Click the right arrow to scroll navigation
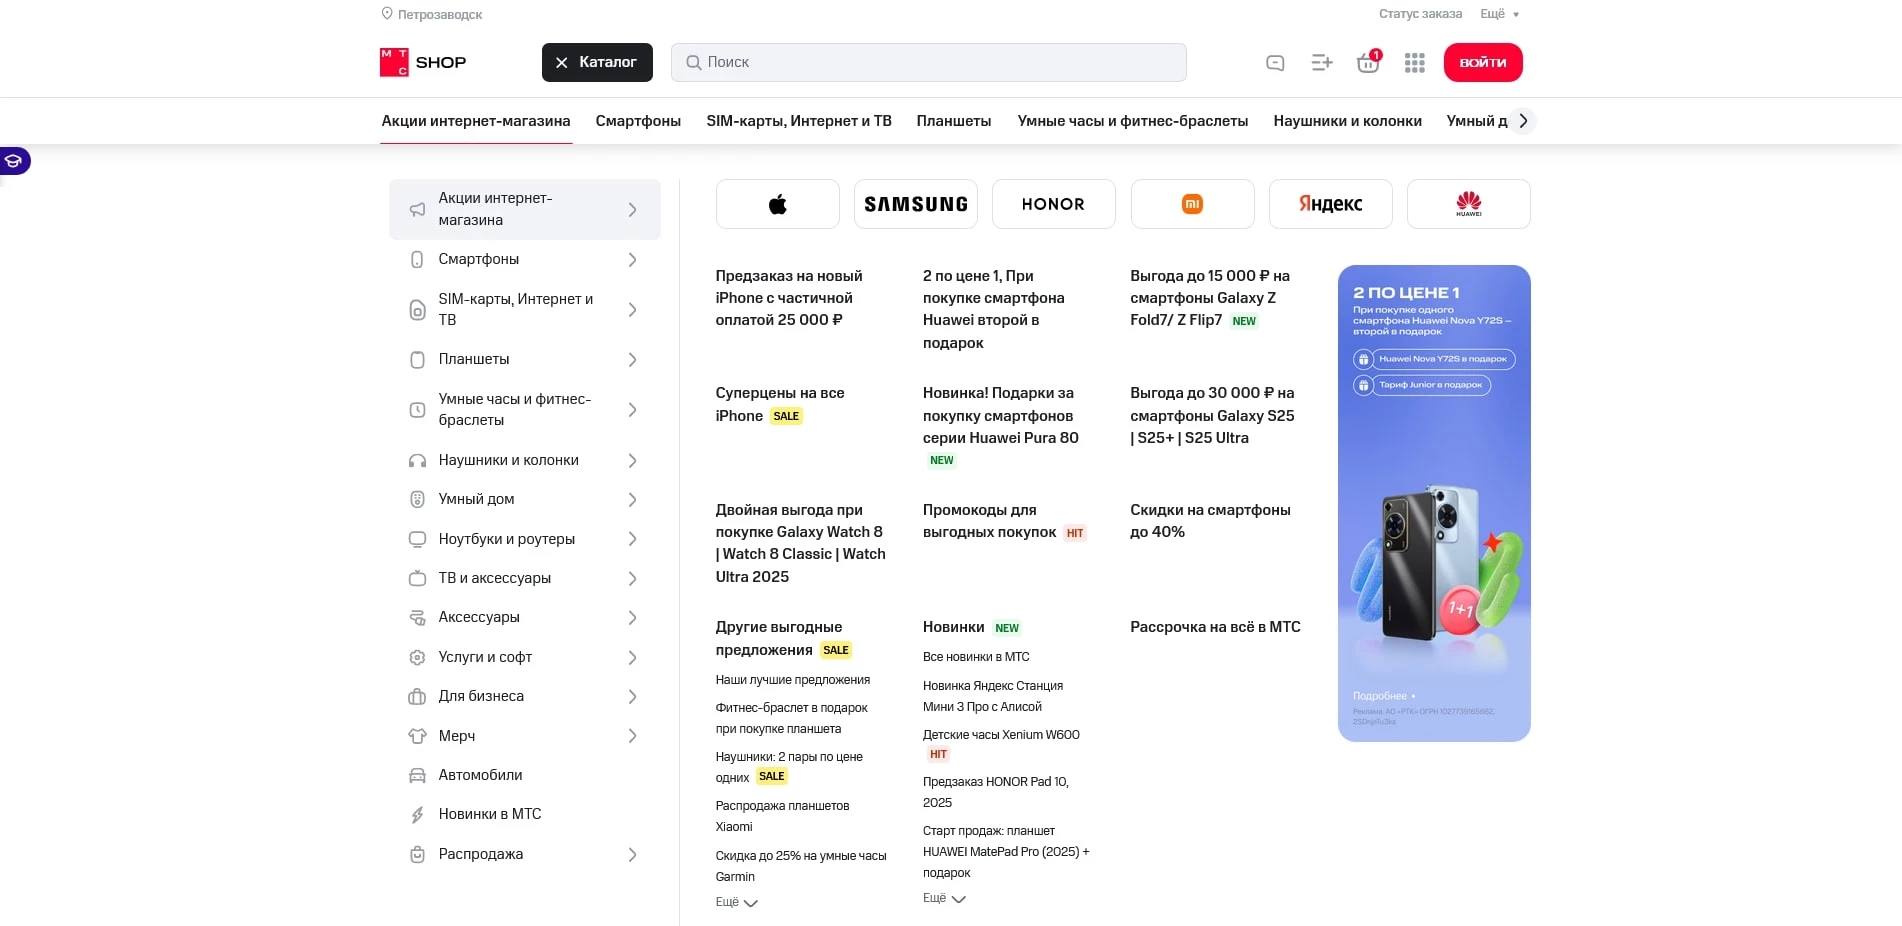This screenshot has height=926, width=1902. coord(1523,121)
